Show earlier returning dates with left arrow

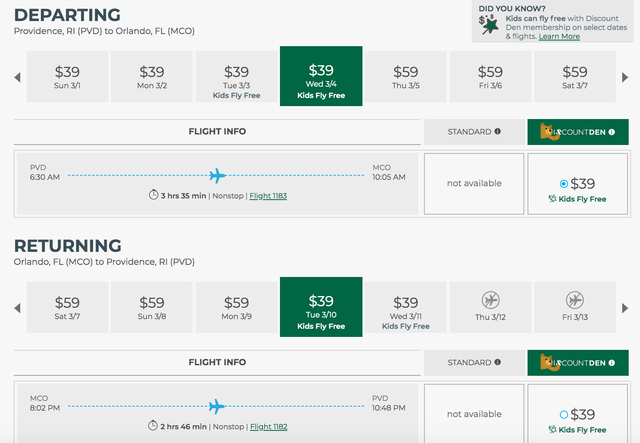click(x=17, y=307)
